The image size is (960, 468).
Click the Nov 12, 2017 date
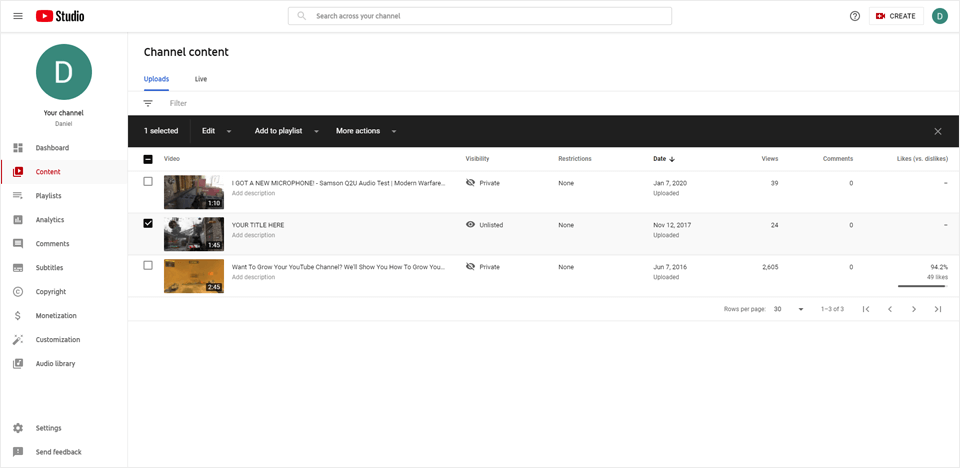672,225
